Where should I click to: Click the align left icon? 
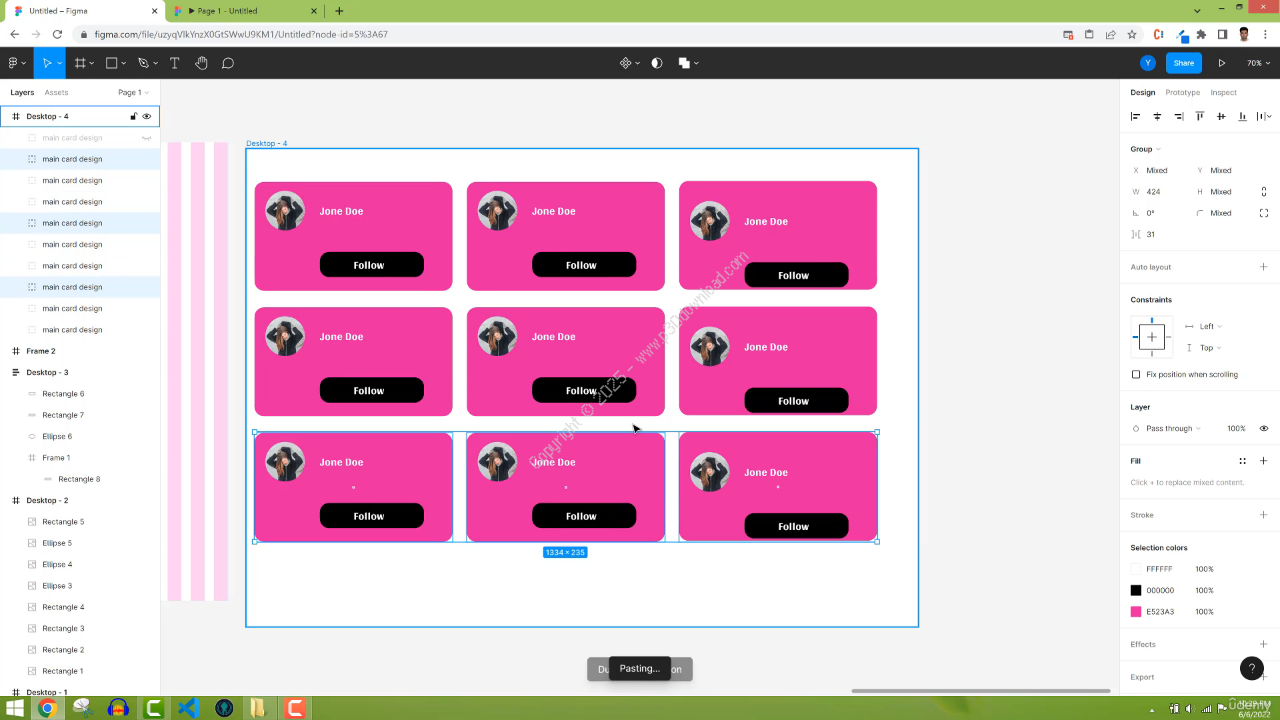pyautogui.click(x=1136, y=117)
